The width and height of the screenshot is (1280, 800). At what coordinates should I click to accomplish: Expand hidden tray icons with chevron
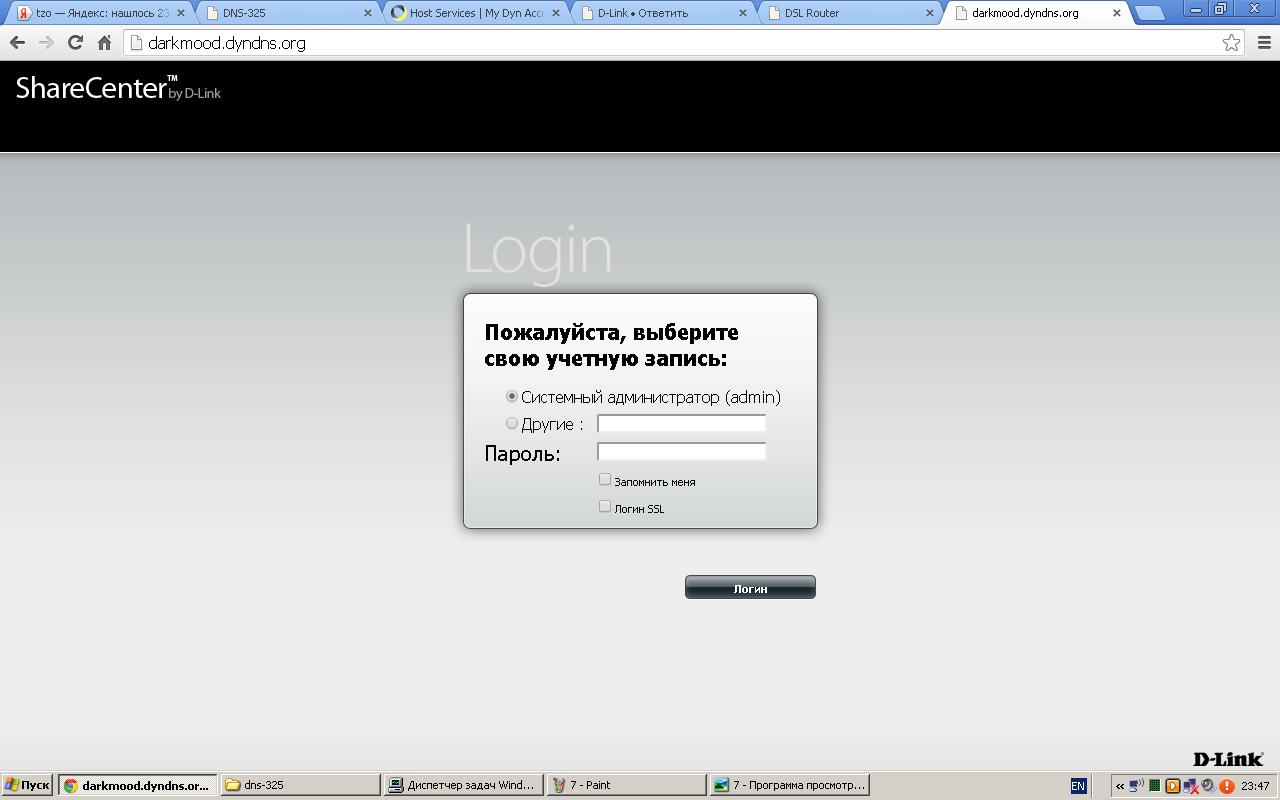point(1120,786)
